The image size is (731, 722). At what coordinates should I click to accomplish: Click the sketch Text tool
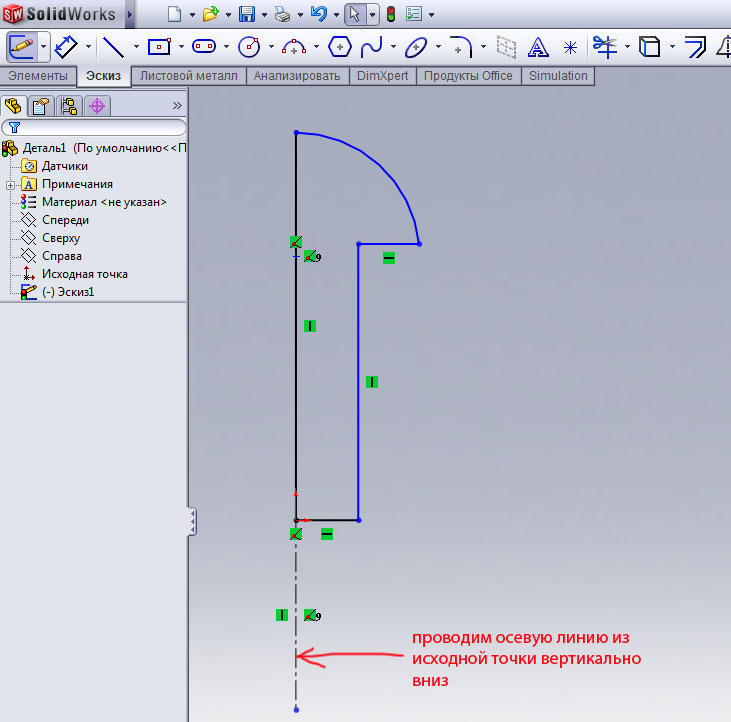pyautogui.click(x=538, y=46)
